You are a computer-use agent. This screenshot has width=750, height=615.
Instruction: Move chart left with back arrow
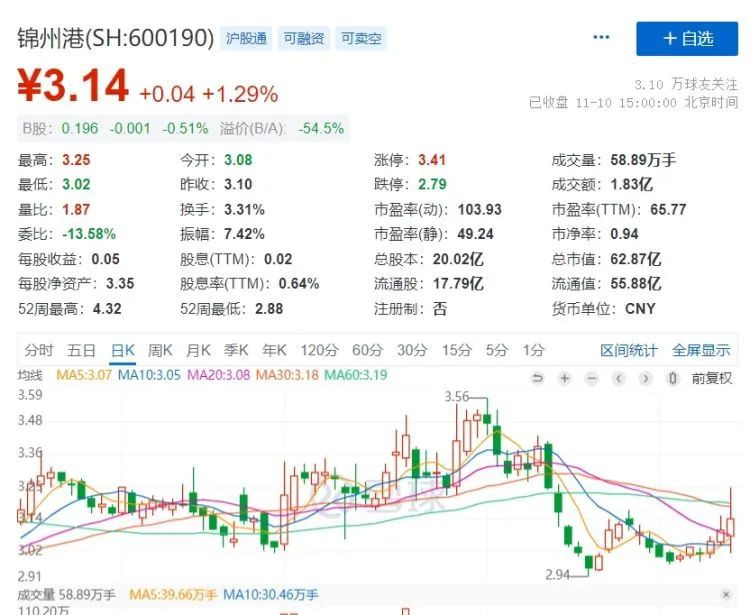tap(619, 379)
